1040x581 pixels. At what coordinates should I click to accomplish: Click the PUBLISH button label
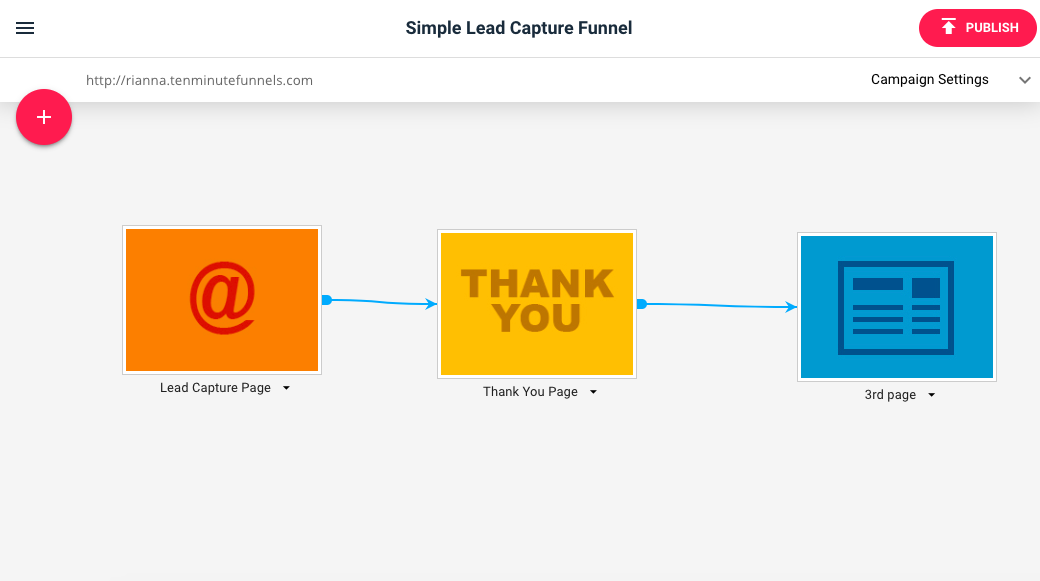point(992,28)
